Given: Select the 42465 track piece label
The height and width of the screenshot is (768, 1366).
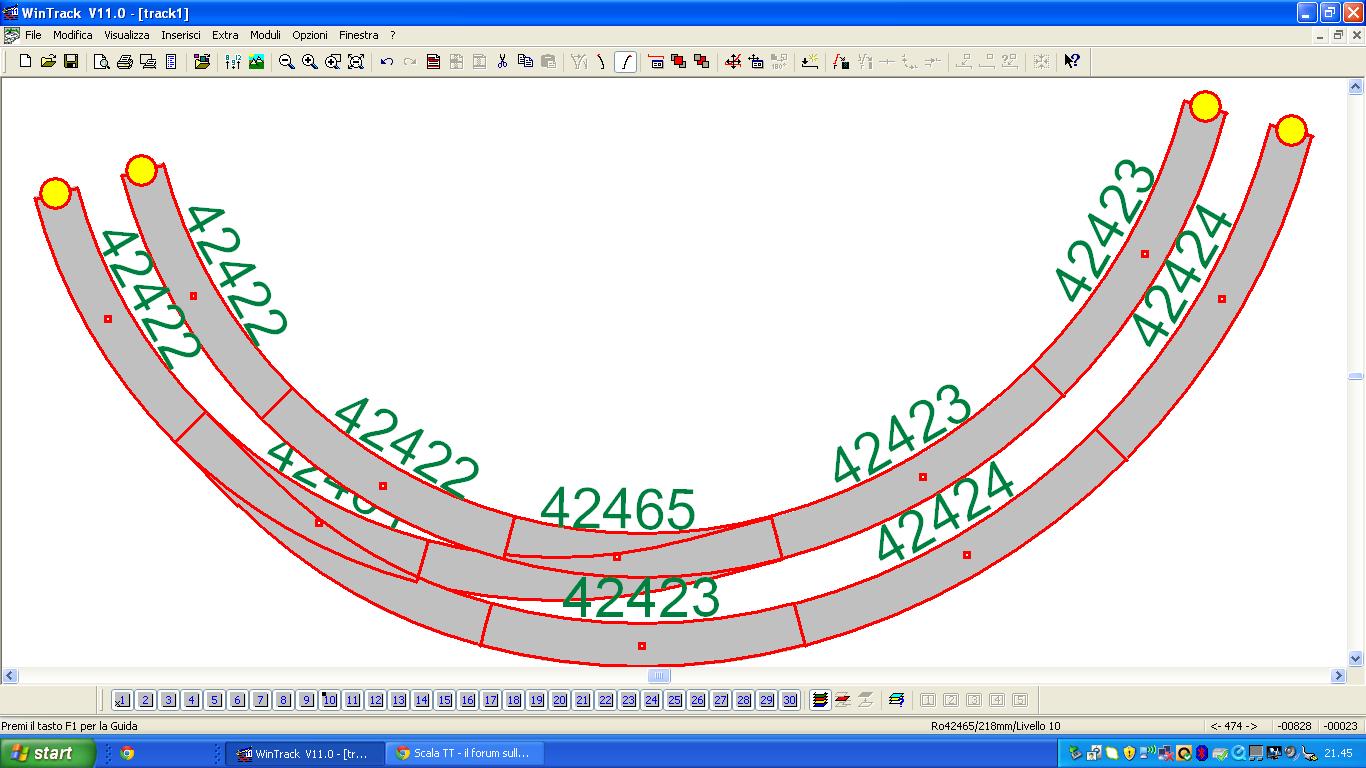Looking at the screenshot, I should coord(618,510).
